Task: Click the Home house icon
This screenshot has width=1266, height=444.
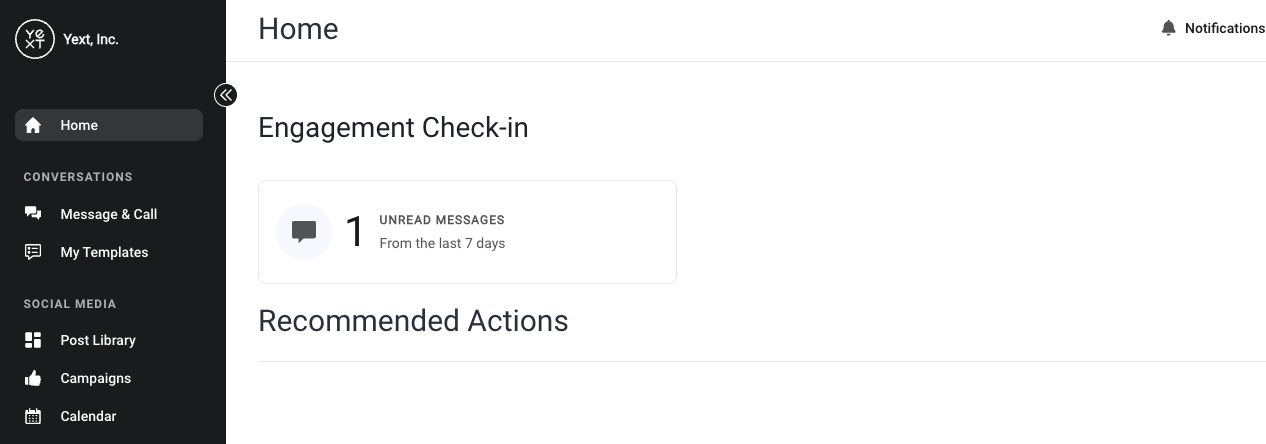Action: coord(33,125)
